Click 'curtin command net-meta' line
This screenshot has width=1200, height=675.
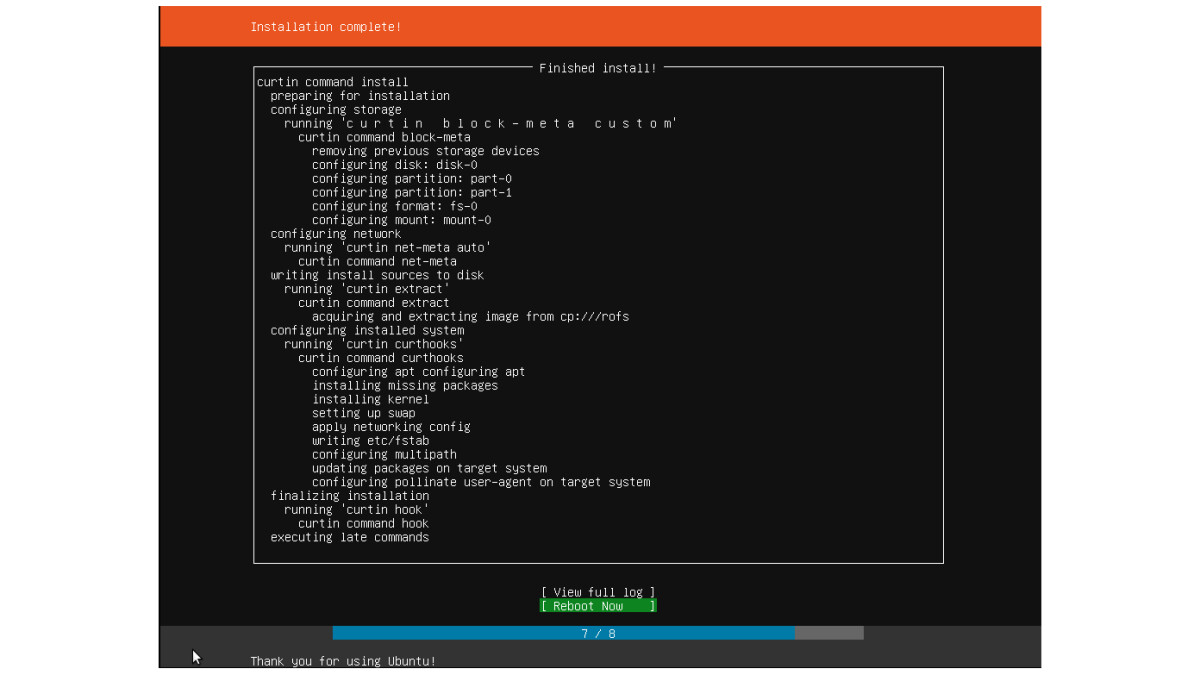tap(377, 262)
